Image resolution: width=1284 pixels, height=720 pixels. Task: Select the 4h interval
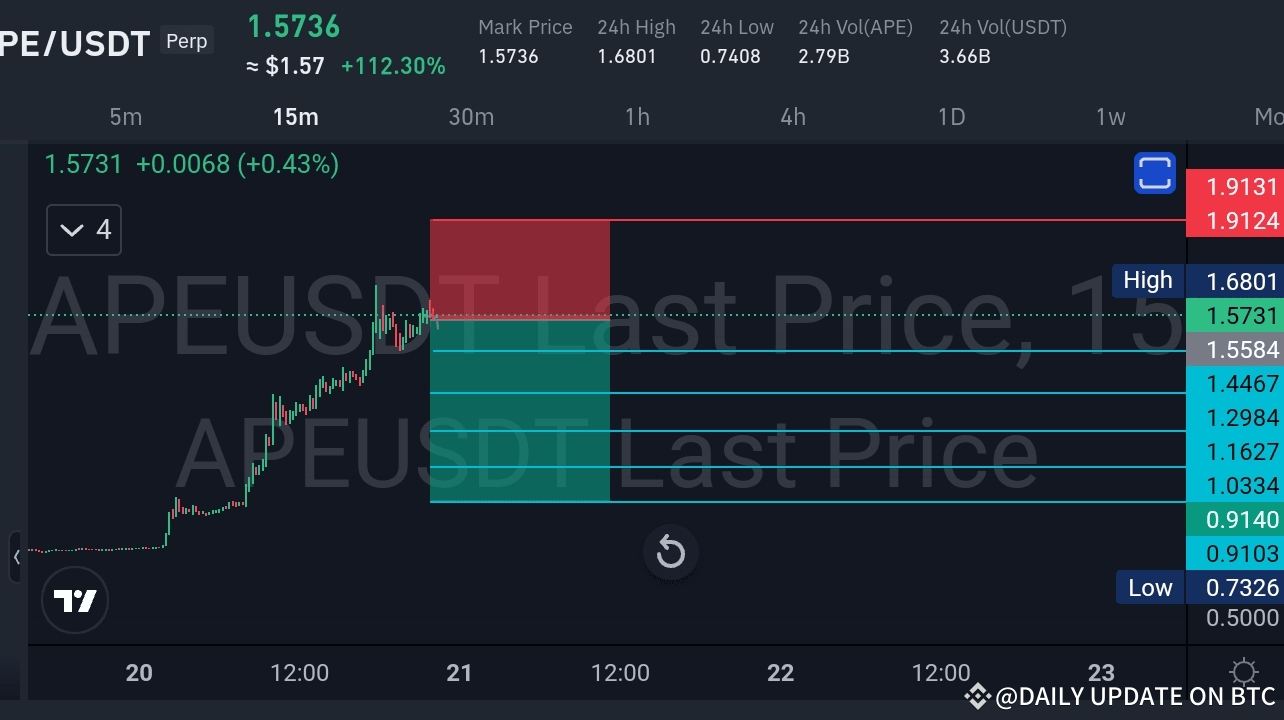click(793, 117)
